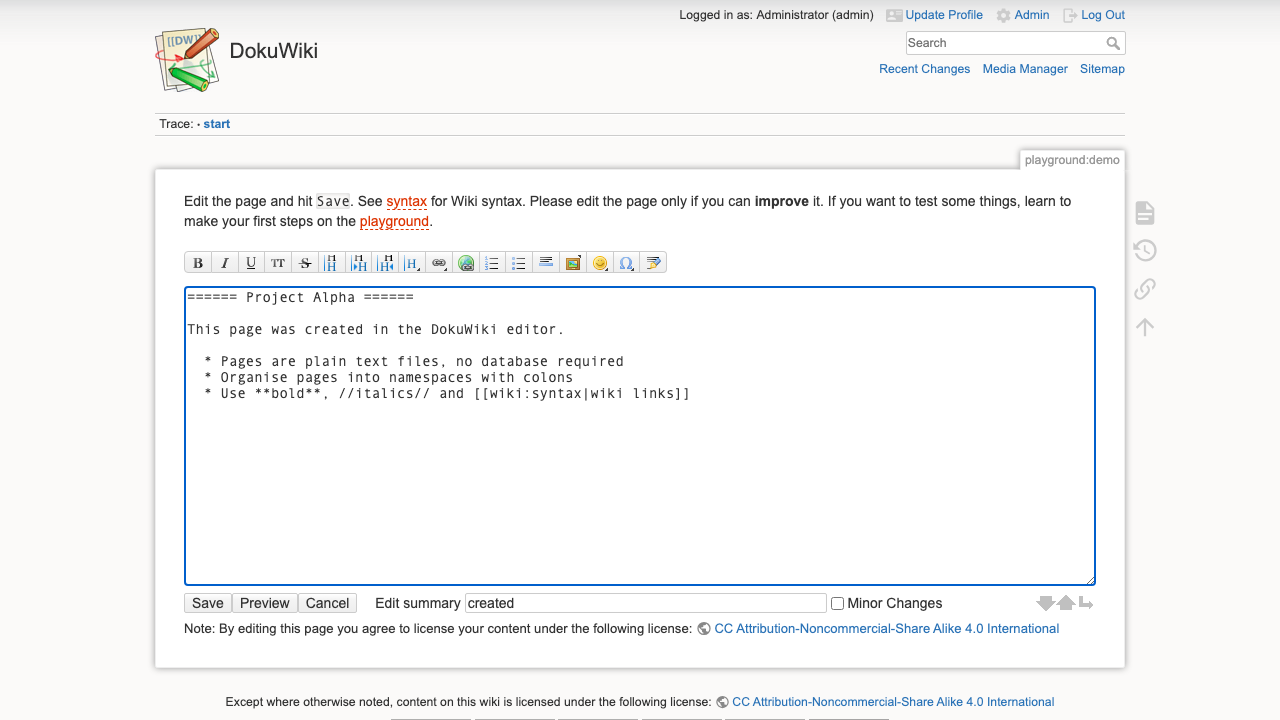Open Recent Changes
Screen dimensions: 1280x720
click(x=925, y=69)
